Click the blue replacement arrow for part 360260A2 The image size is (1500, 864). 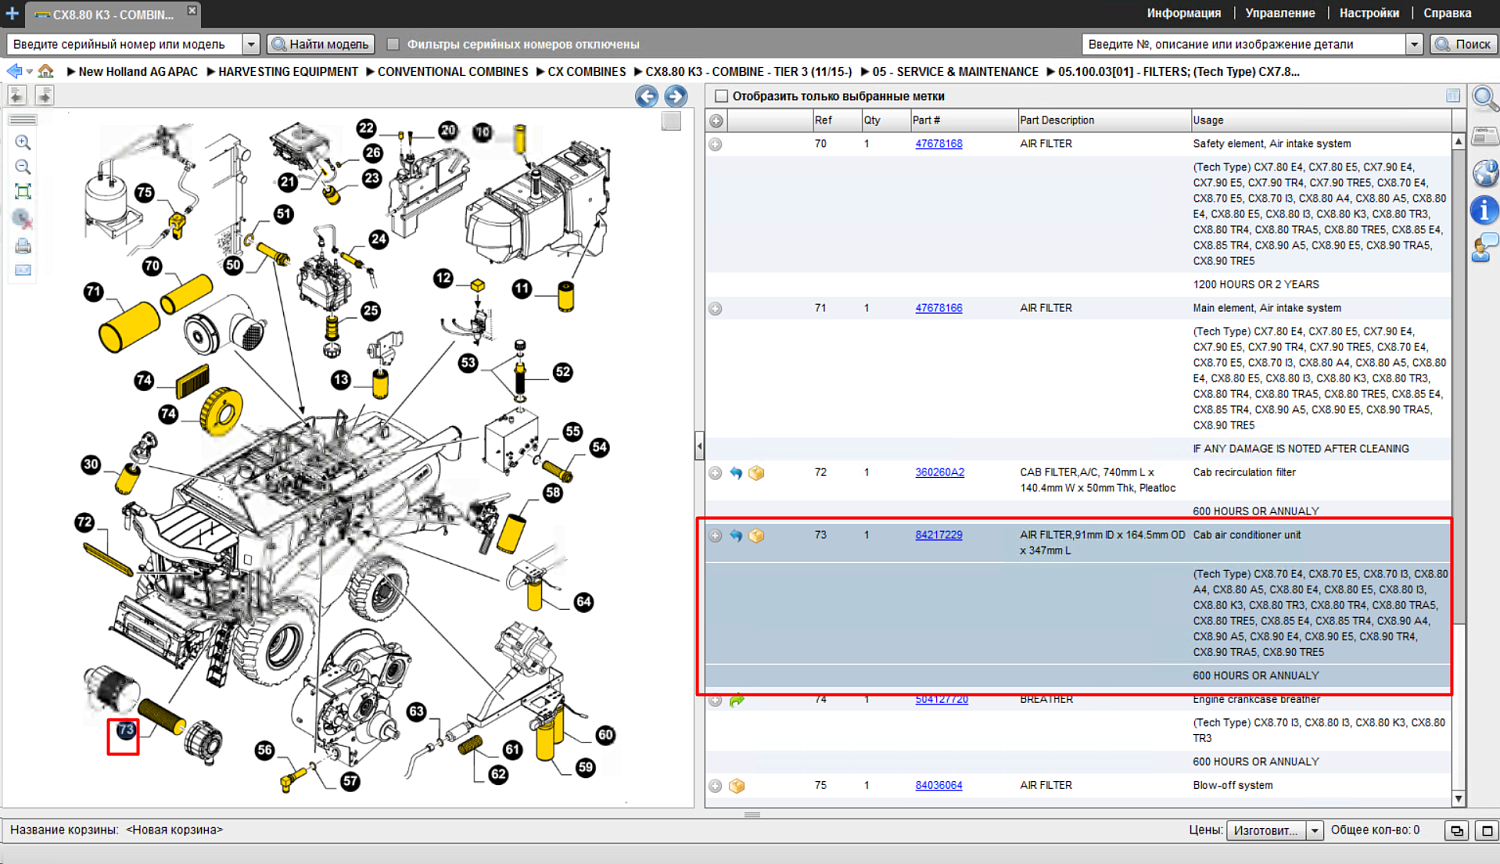(x=736, y=473)
